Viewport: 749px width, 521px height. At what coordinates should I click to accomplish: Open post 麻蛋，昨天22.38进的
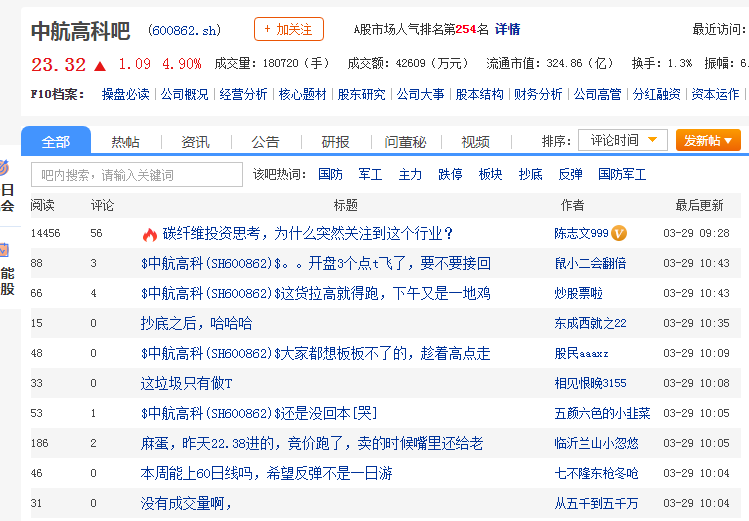(x=312, y=443)
